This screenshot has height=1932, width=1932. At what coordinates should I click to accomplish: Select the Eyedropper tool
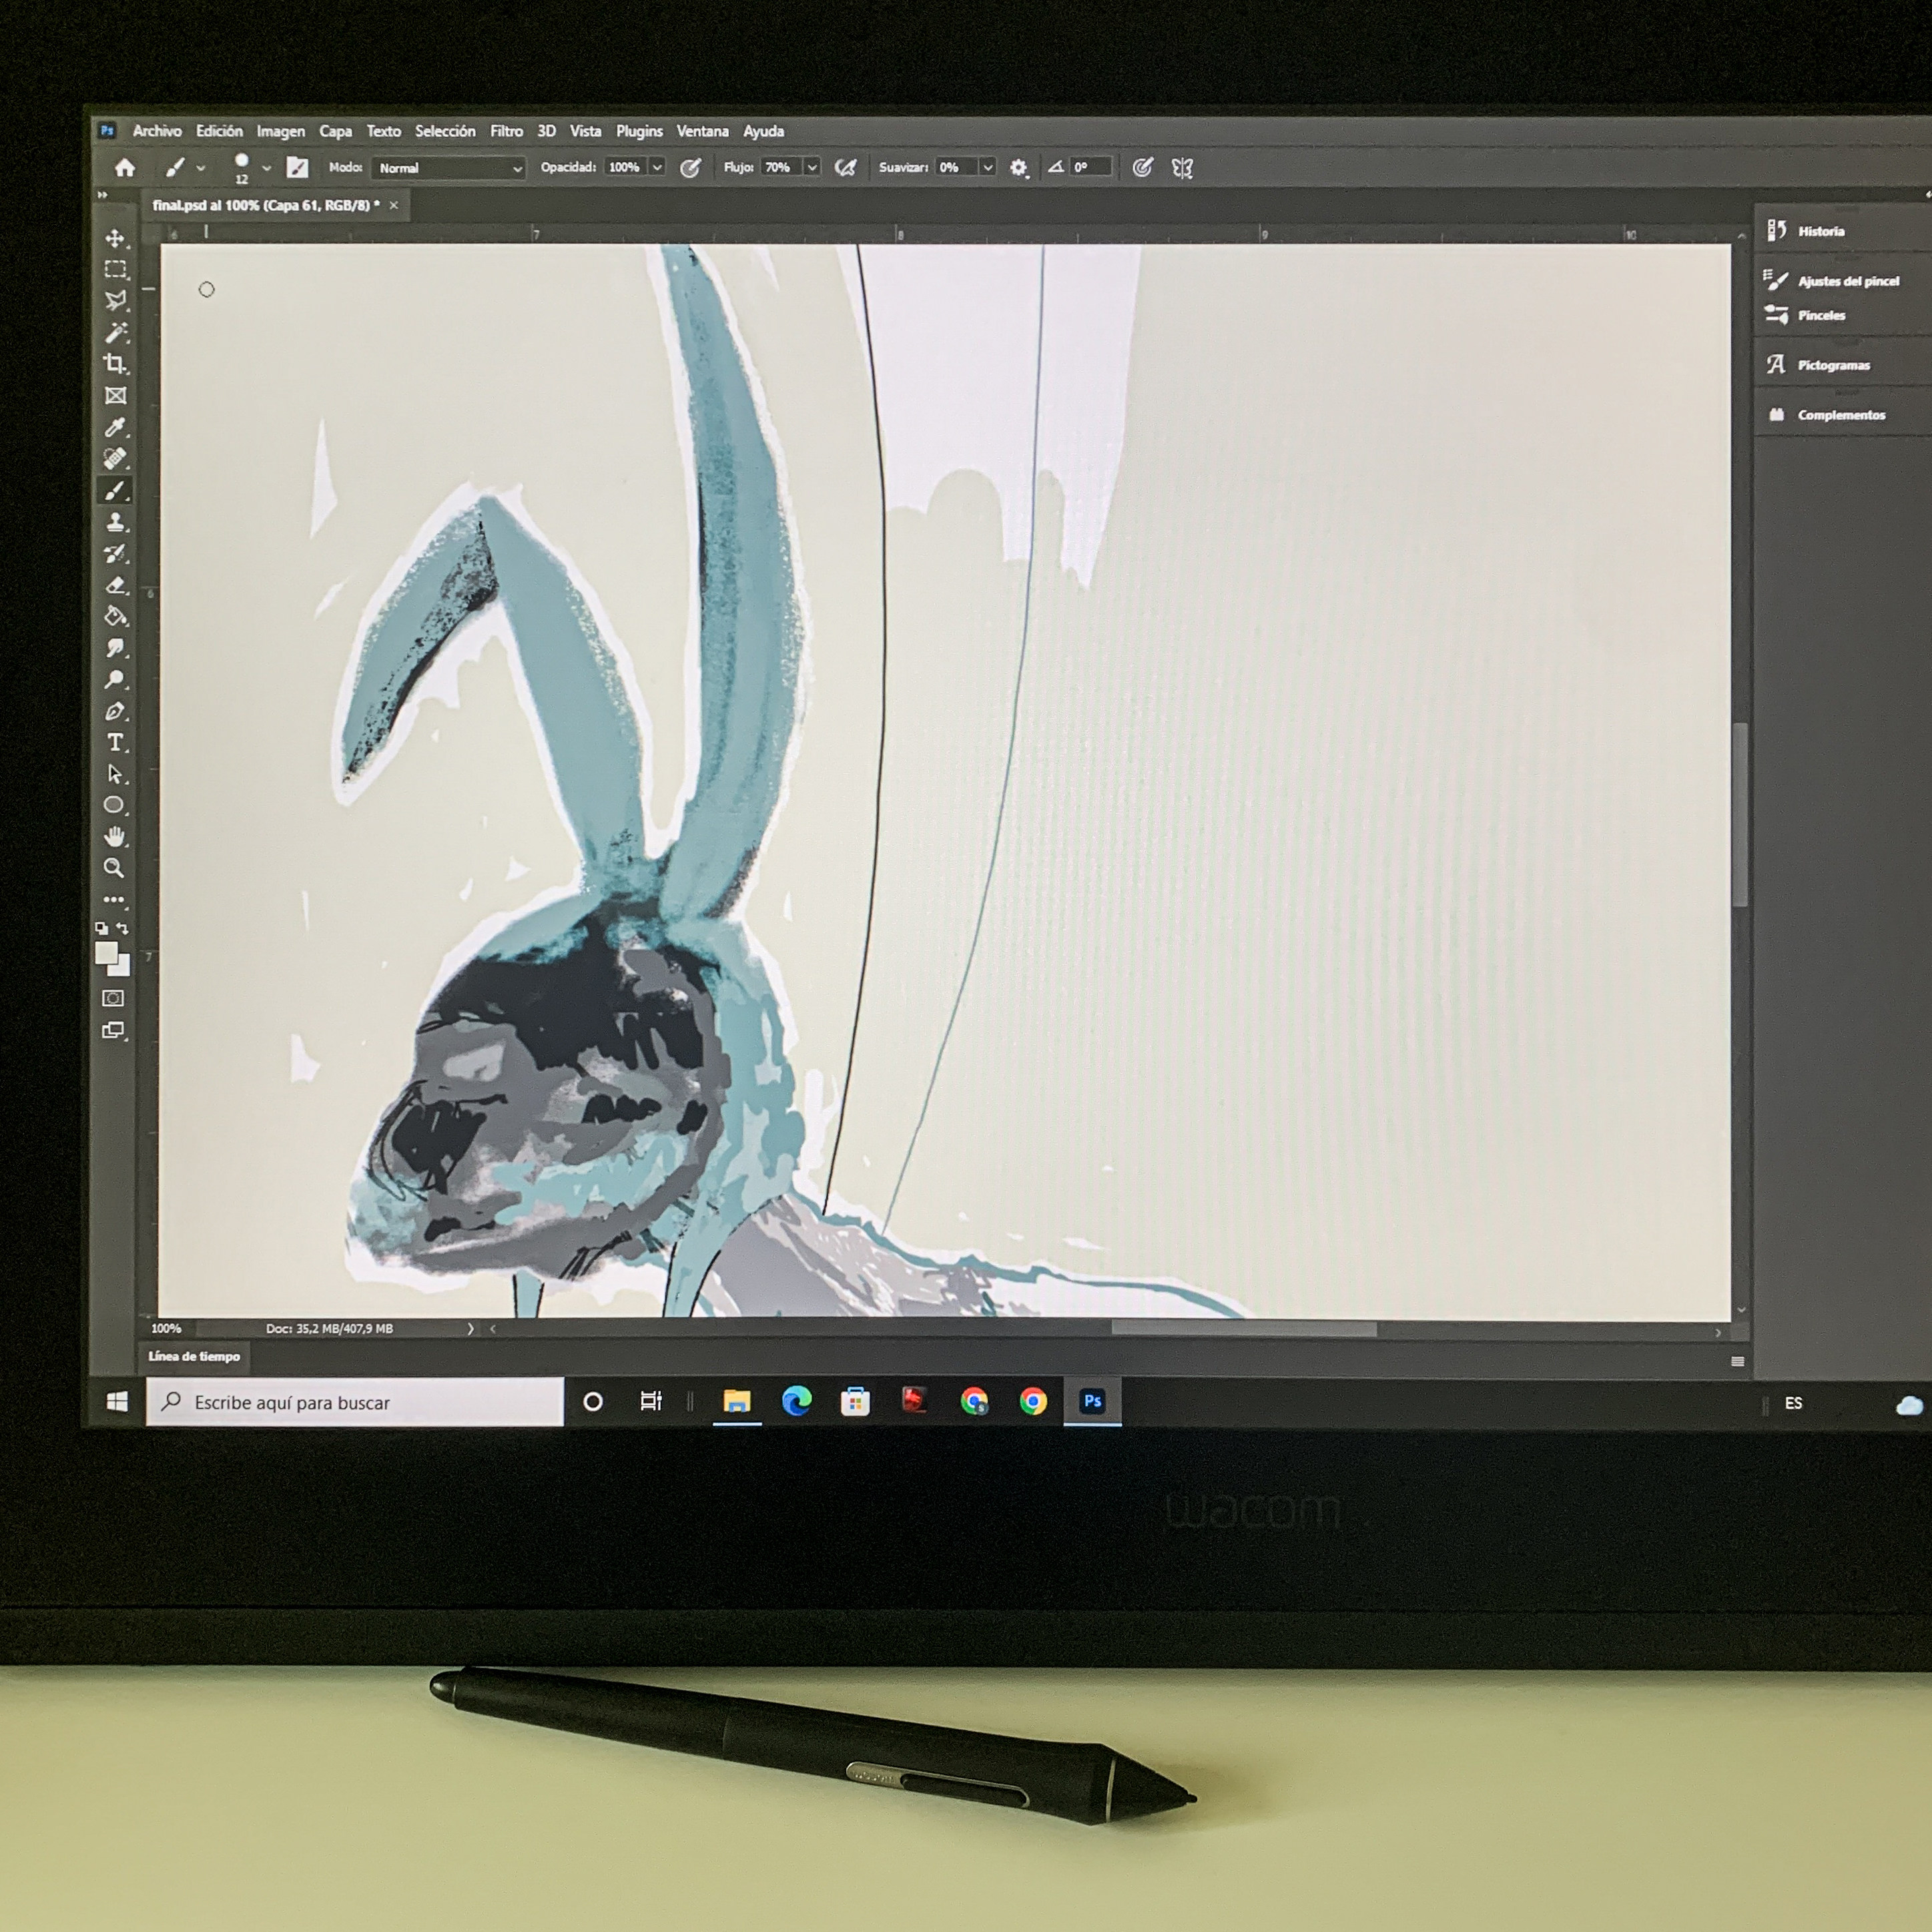point(116,428)
